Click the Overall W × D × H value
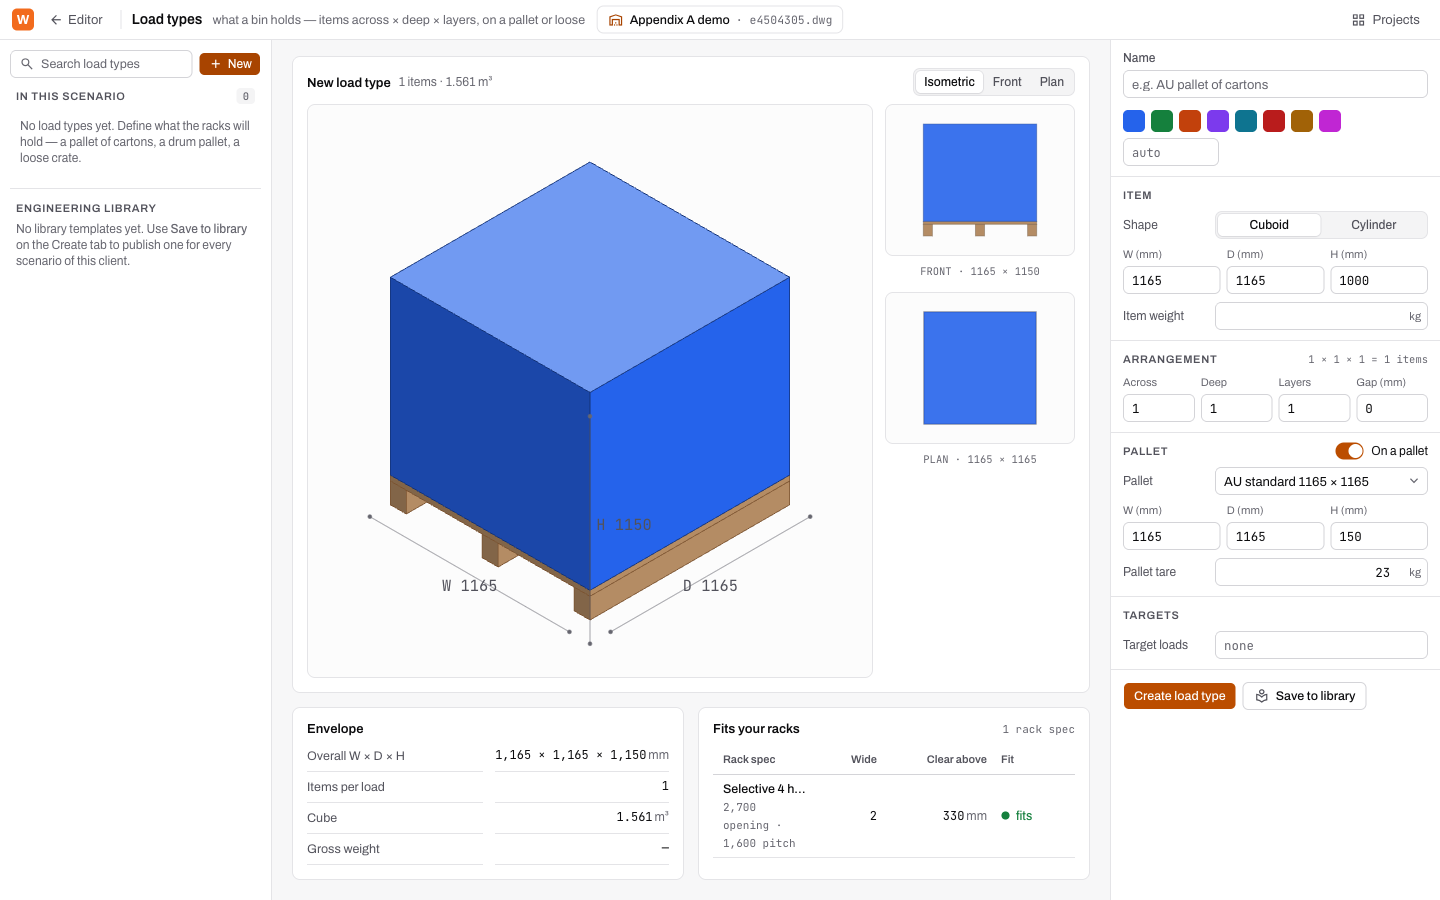 pos(582,755)
